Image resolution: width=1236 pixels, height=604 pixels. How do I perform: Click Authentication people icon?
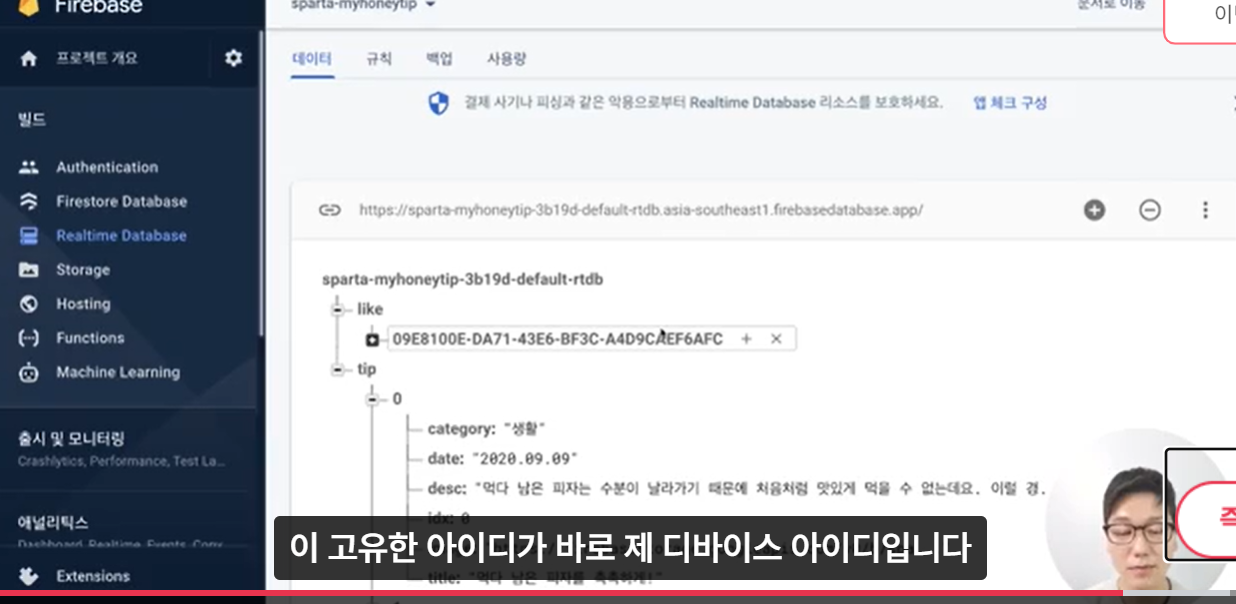click(29, 167)
